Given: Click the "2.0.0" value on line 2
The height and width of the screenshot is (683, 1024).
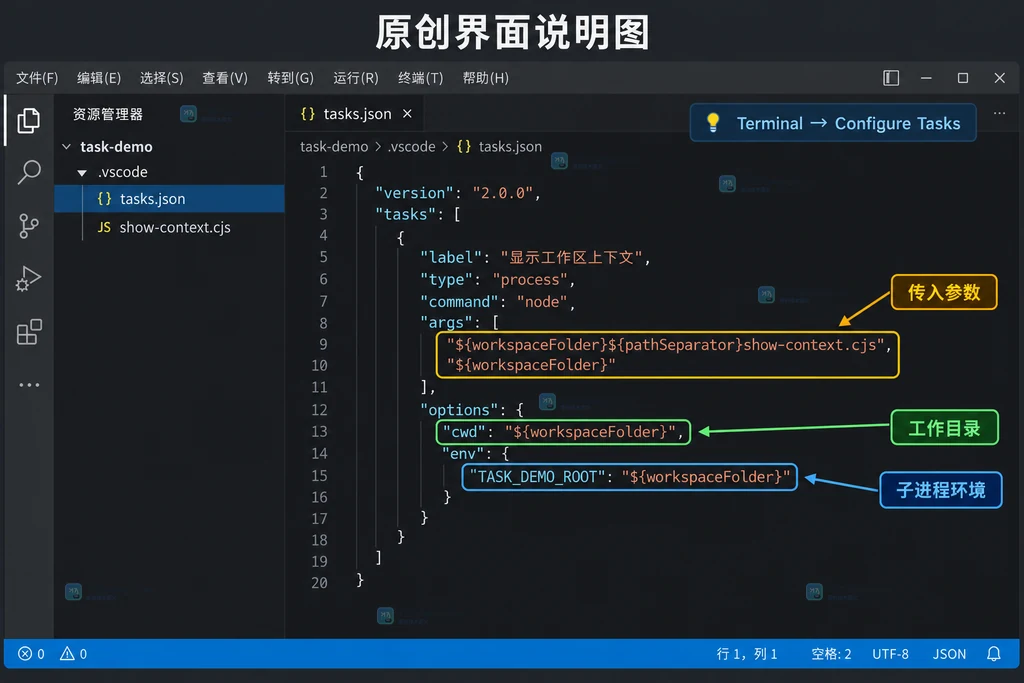Looking at the screenshot, I should click(503, 193).
